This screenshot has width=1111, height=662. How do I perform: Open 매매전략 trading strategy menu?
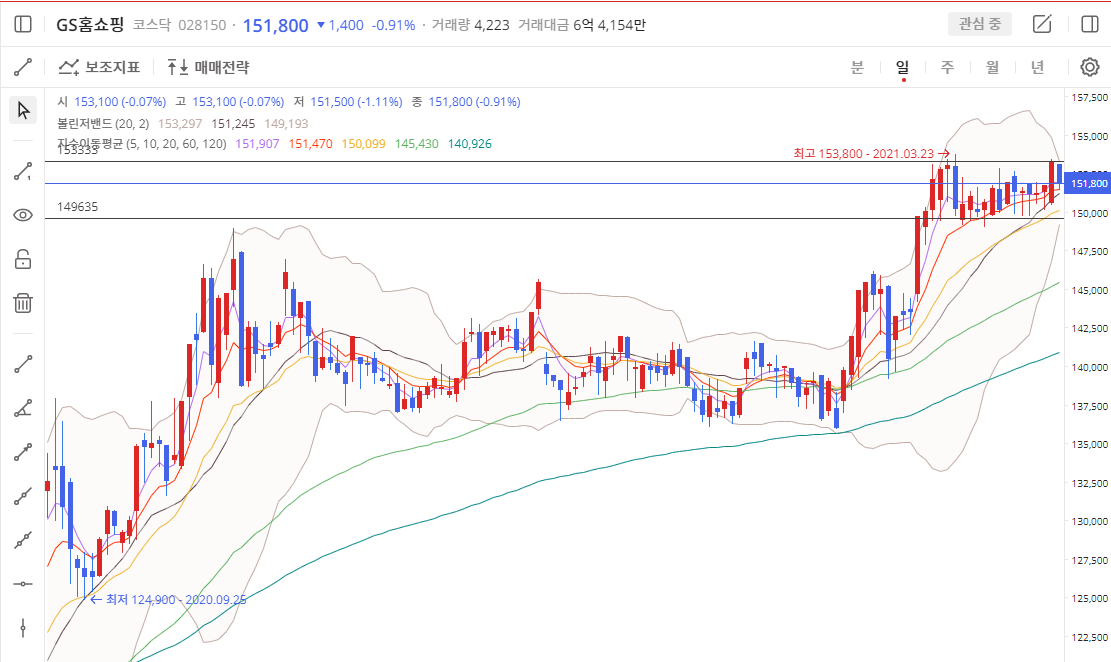coord(208,67)
